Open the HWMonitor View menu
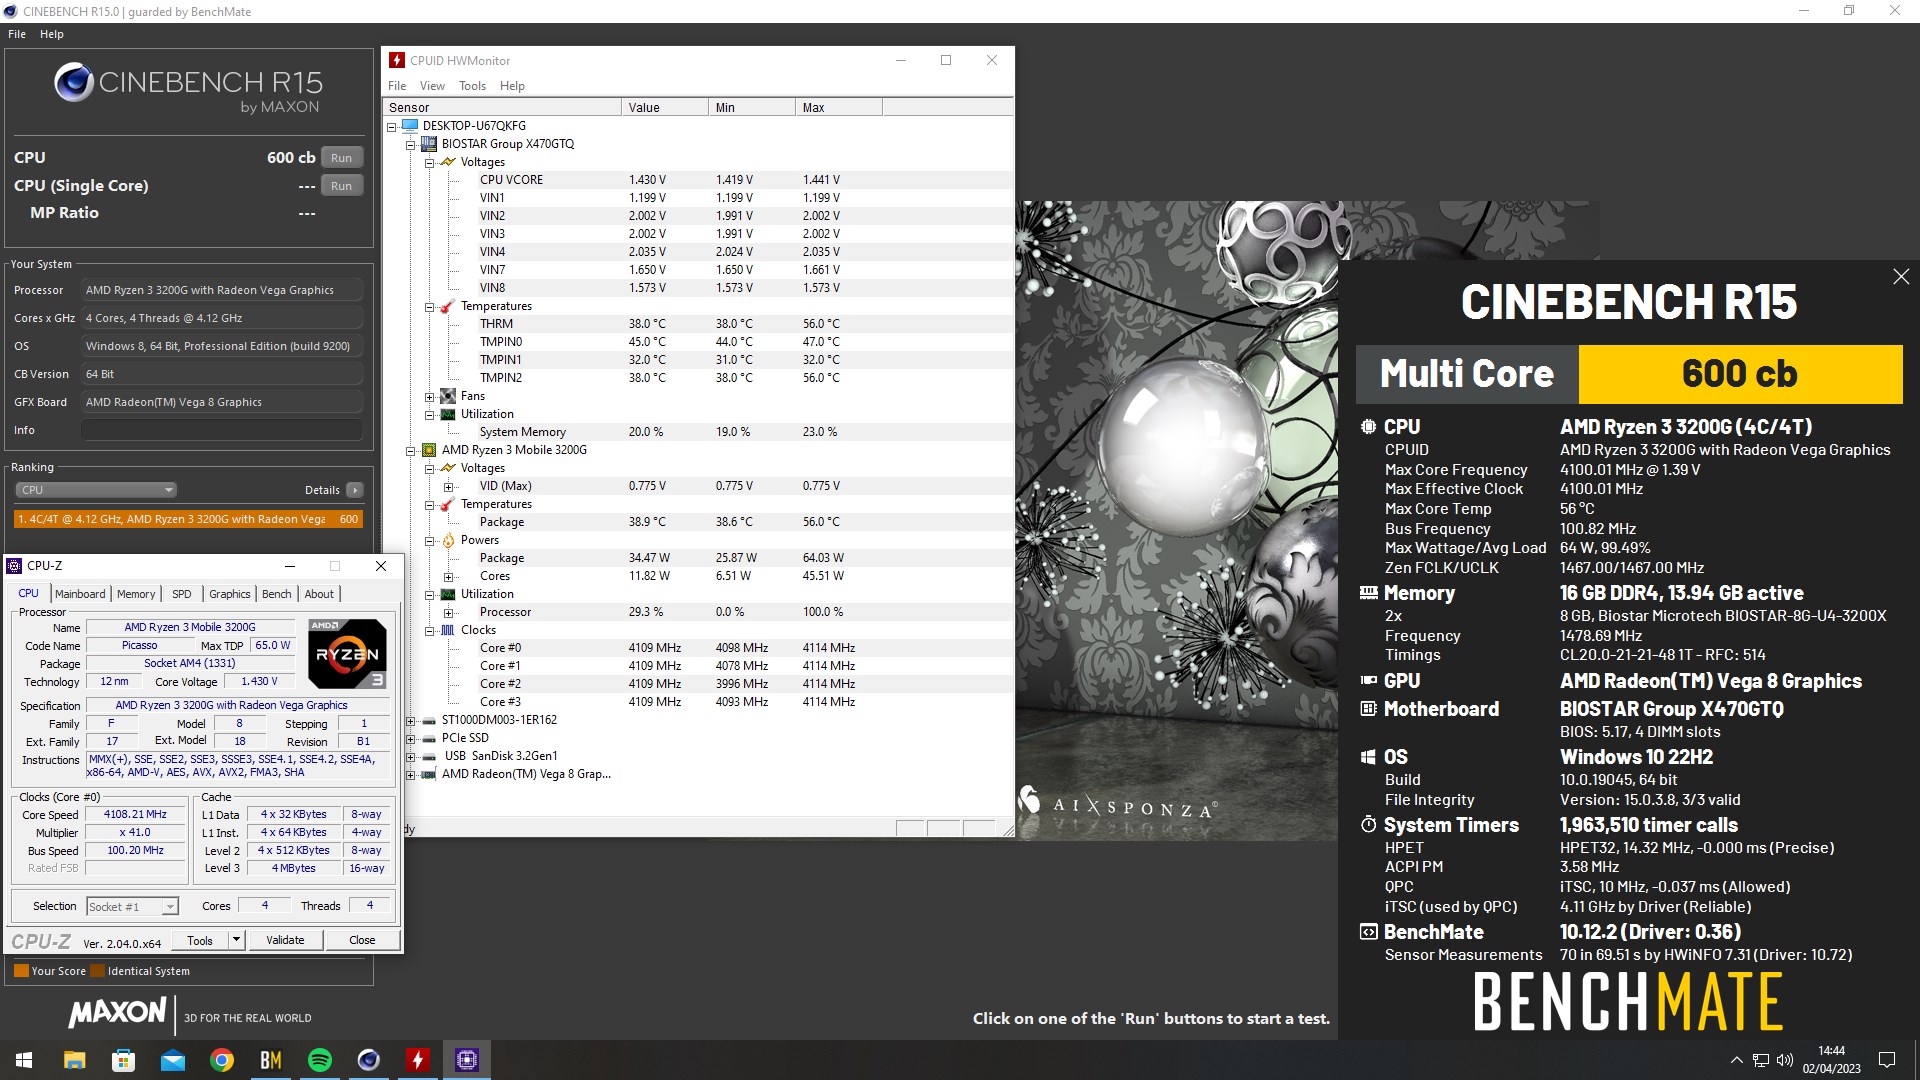 point(432,86)
